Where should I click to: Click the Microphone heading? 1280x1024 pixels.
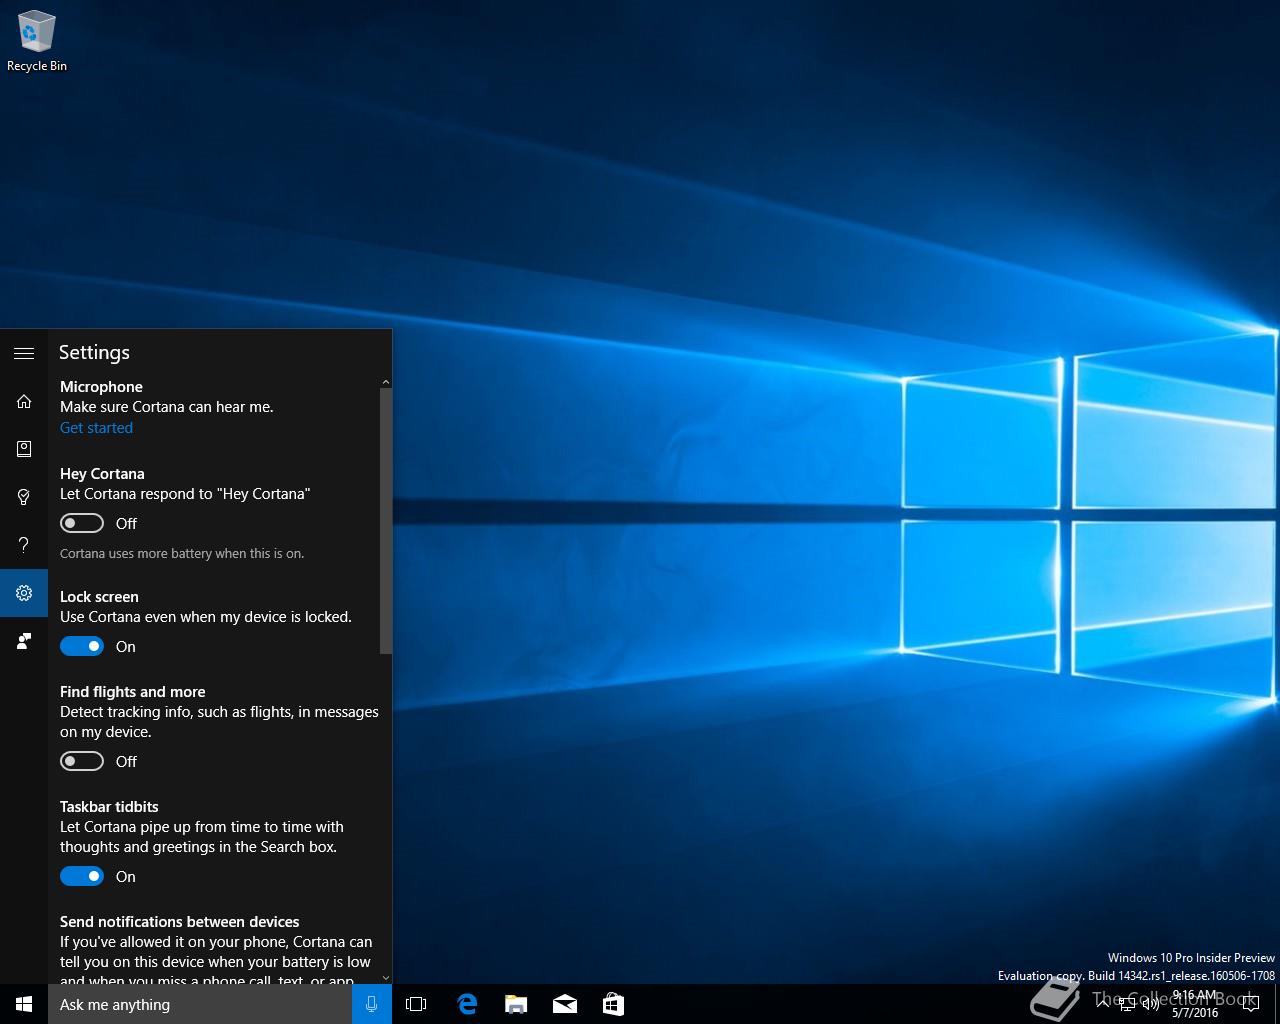coord(101,386)
